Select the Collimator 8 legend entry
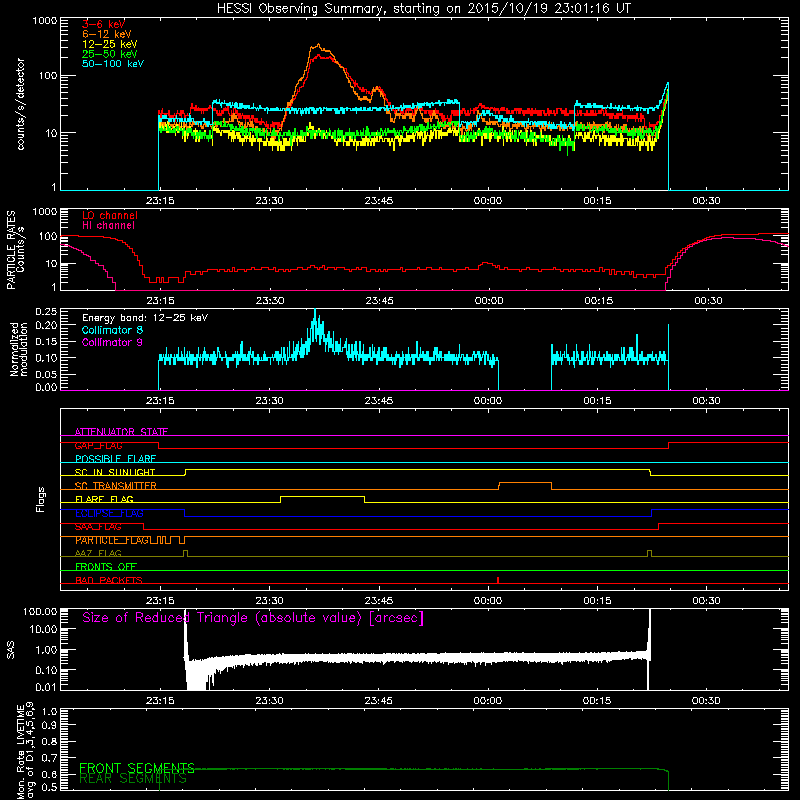Screen dimensions: 800x800 click(x=112, y=330)
